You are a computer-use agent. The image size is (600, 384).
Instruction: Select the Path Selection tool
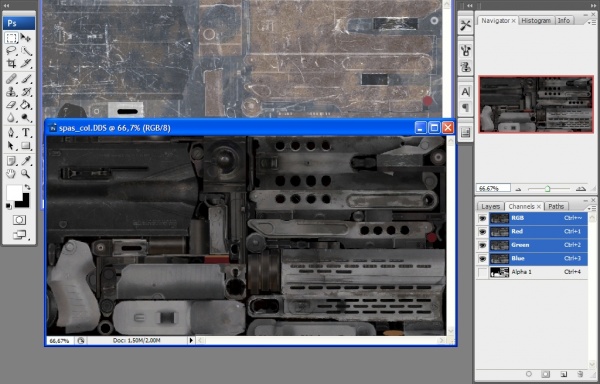[x=11, y=146]
